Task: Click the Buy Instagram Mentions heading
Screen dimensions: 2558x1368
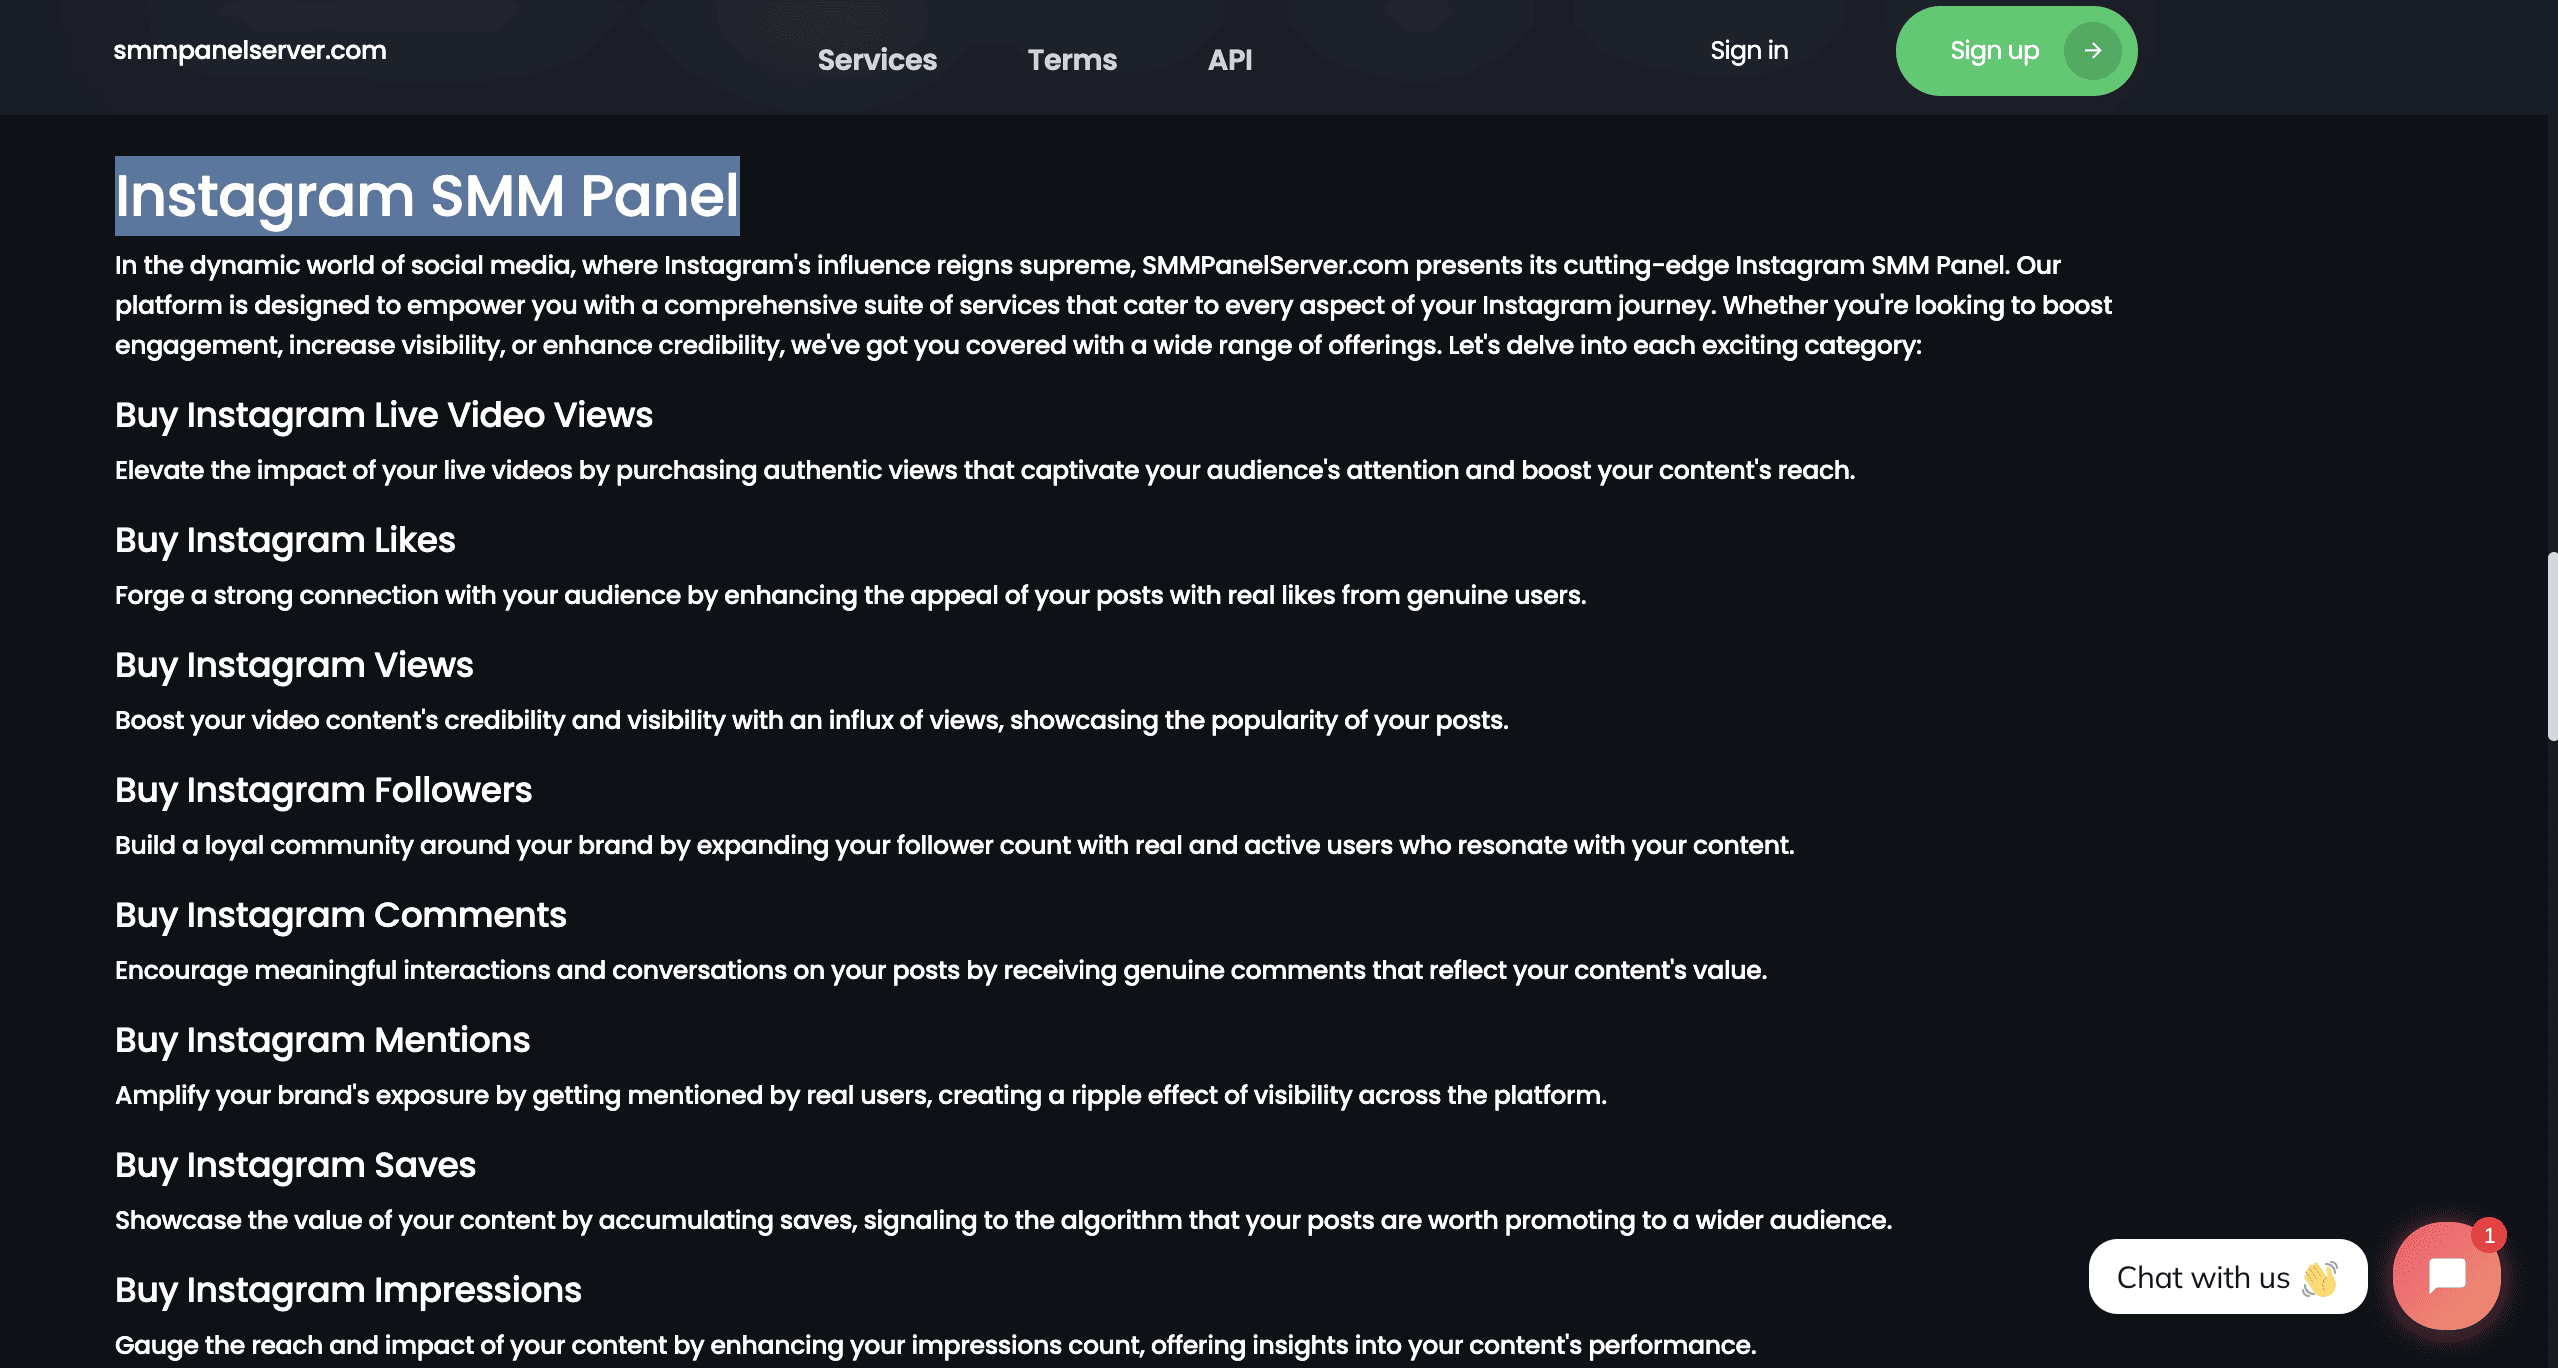Action: (323, 1040)
